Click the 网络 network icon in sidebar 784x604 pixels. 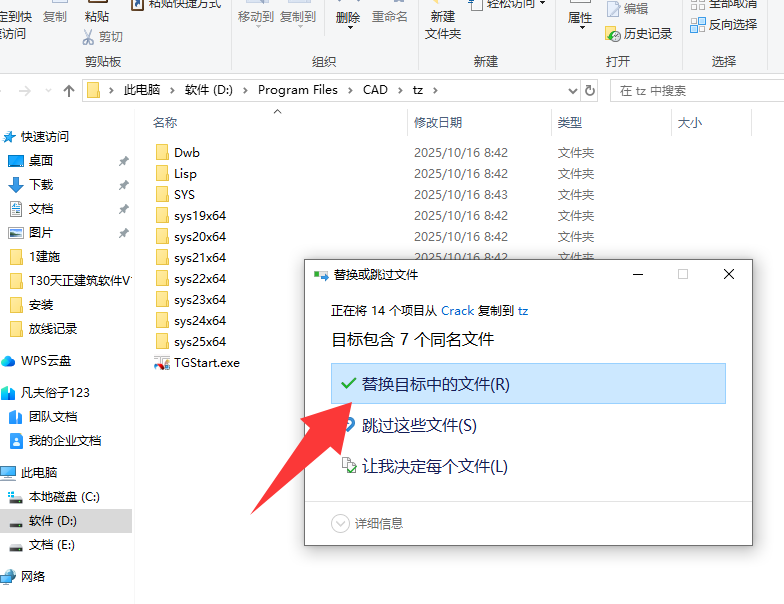point(9,577)
